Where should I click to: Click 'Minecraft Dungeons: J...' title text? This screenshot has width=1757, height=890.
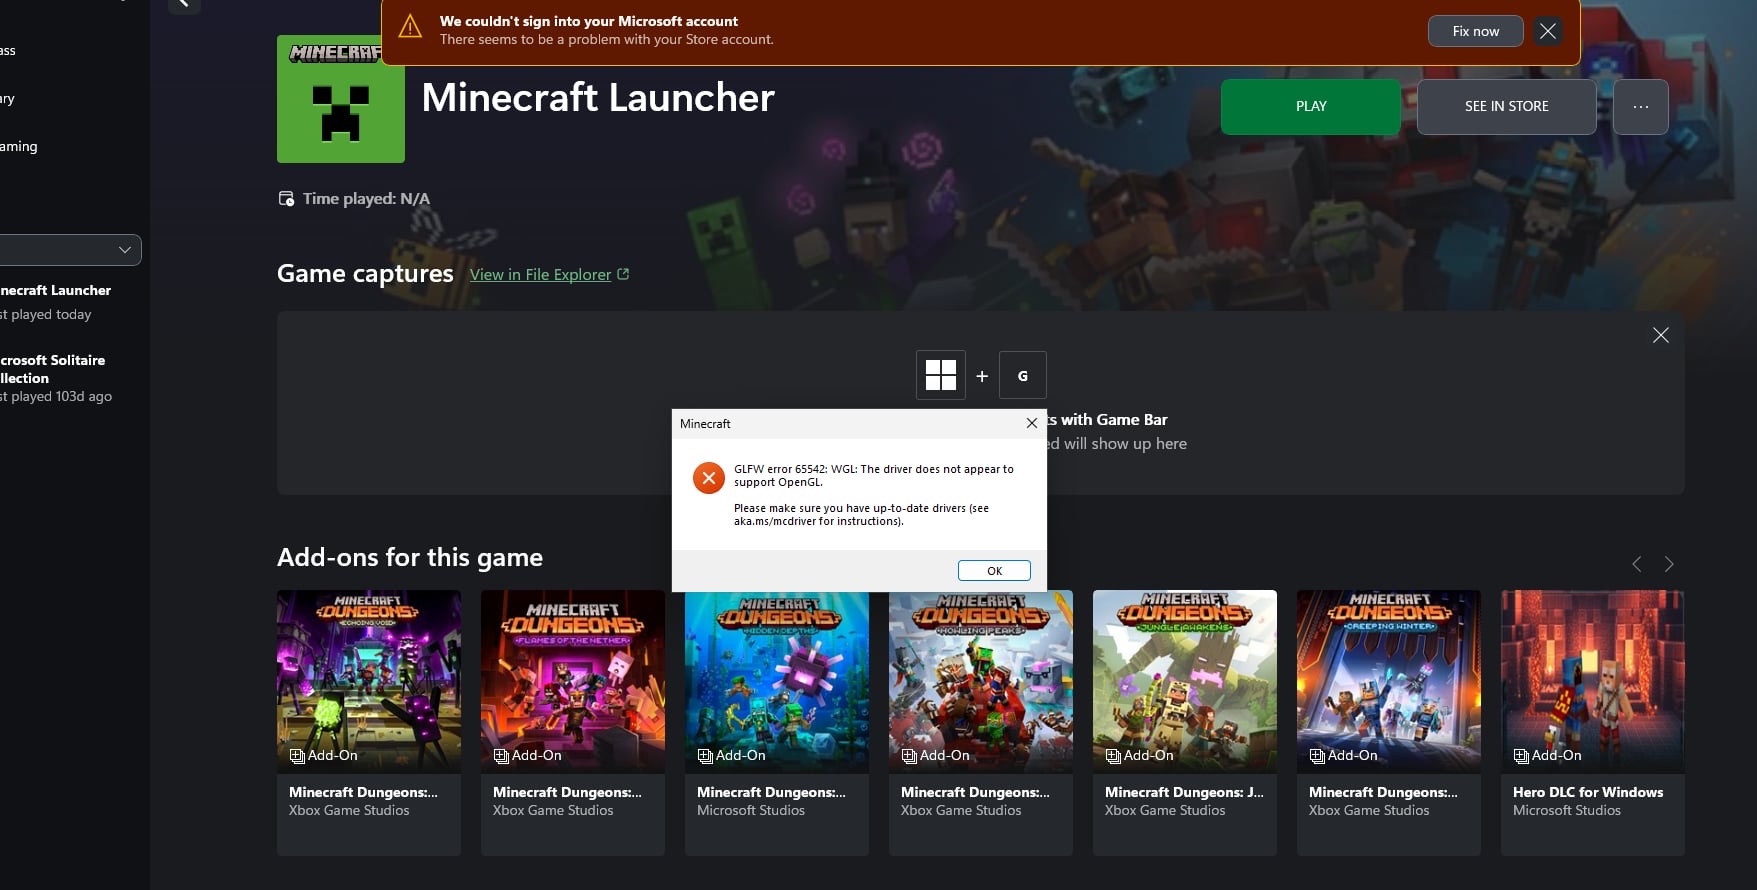[x=1184, y=792]
